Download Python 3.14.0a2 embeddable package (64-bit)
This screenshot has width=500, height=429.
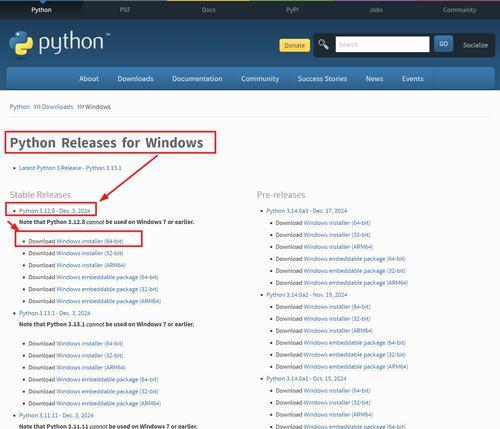point(355,343)
